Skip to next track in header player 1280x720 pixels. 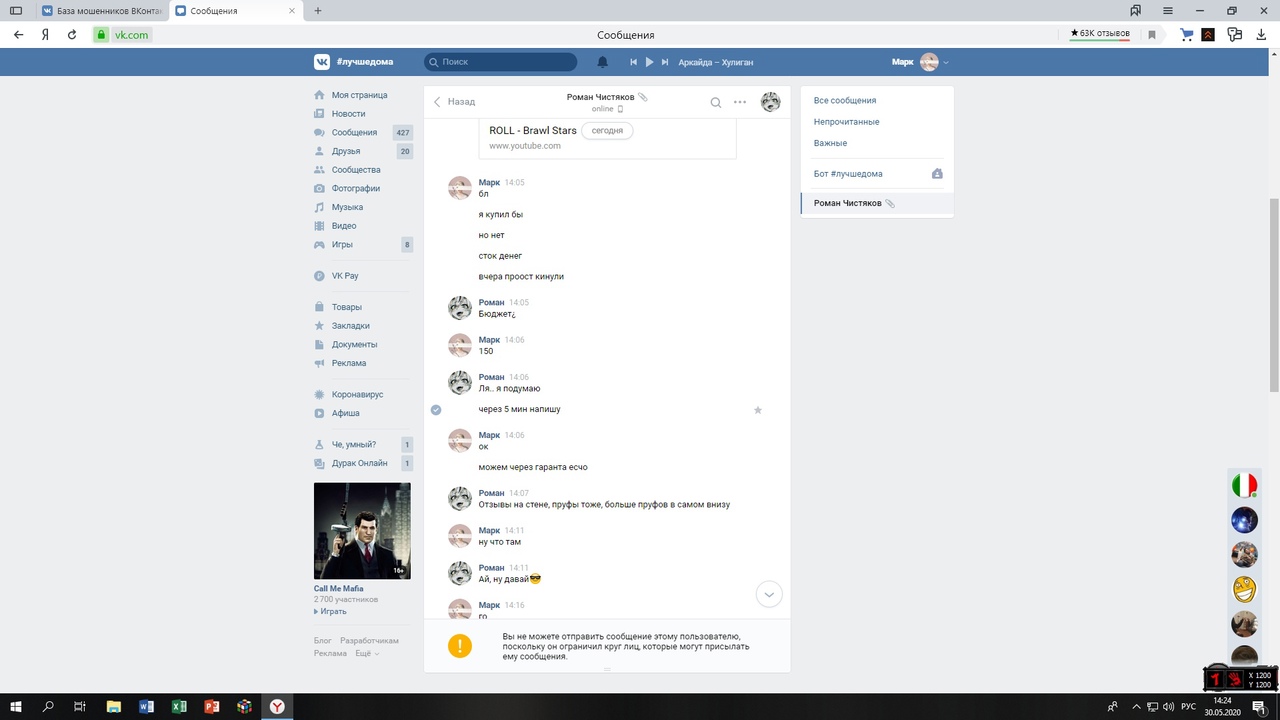point(665,62)
